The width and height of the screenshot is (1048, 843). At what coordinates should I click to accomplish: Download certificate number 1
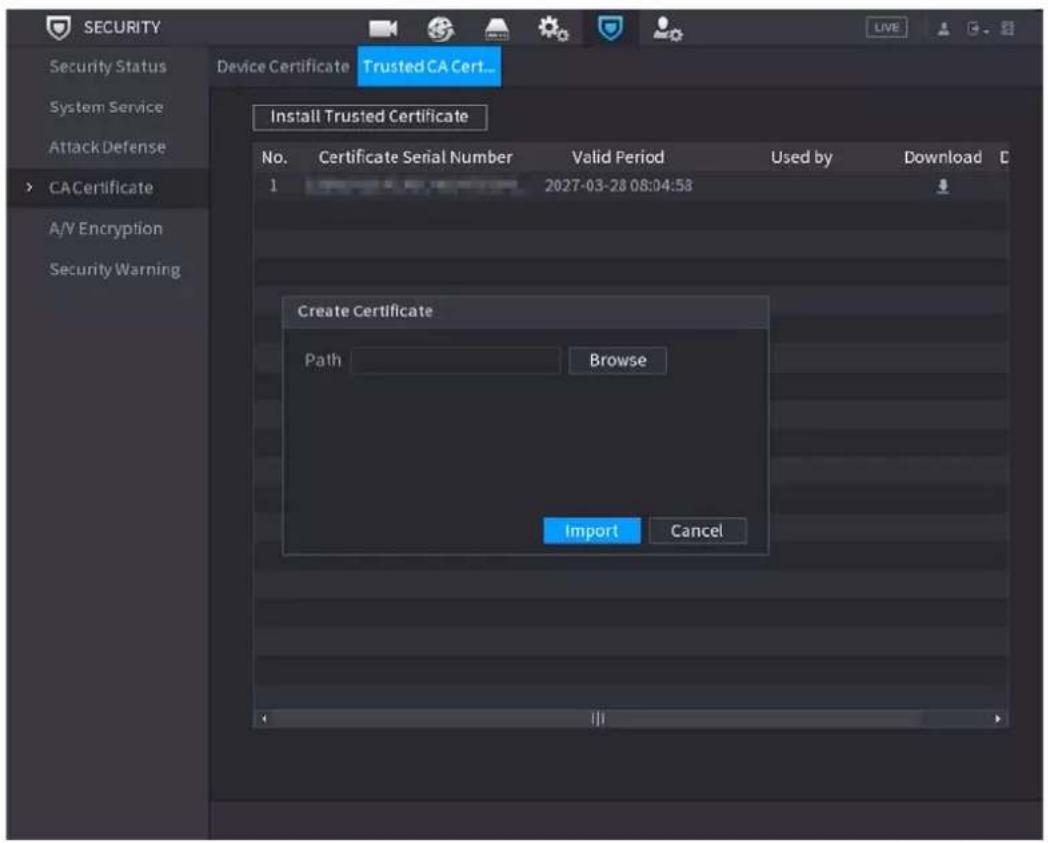942,186
